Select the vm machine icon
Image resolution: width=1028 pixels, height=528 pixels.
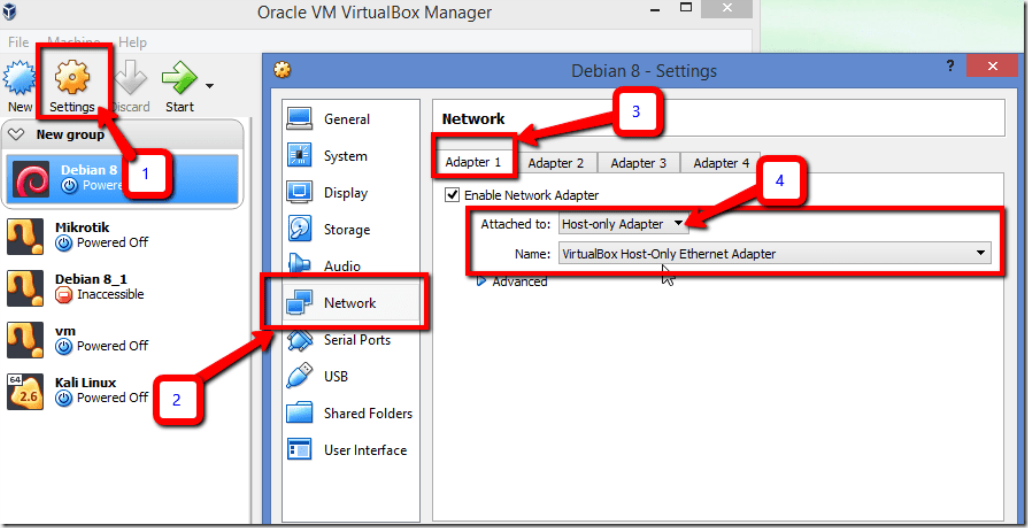point(25,339)
